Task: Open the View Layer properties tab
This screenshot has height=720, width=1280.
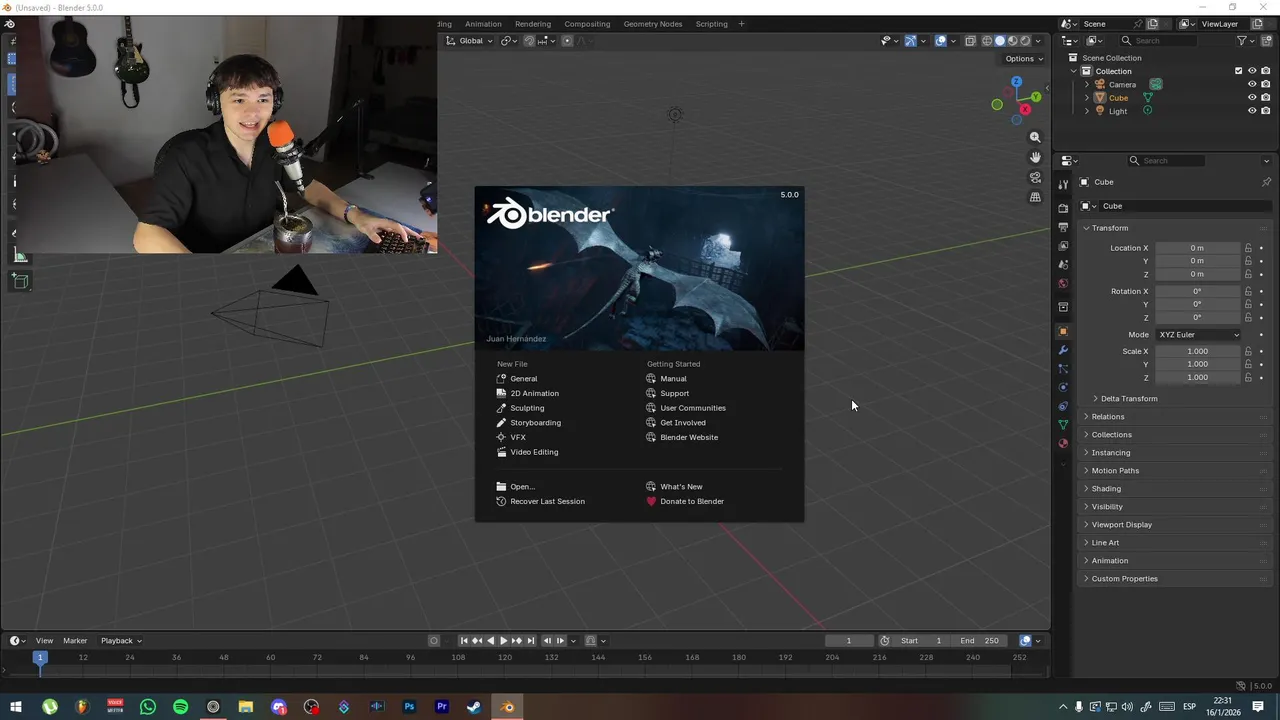Action: [1063, 246]
